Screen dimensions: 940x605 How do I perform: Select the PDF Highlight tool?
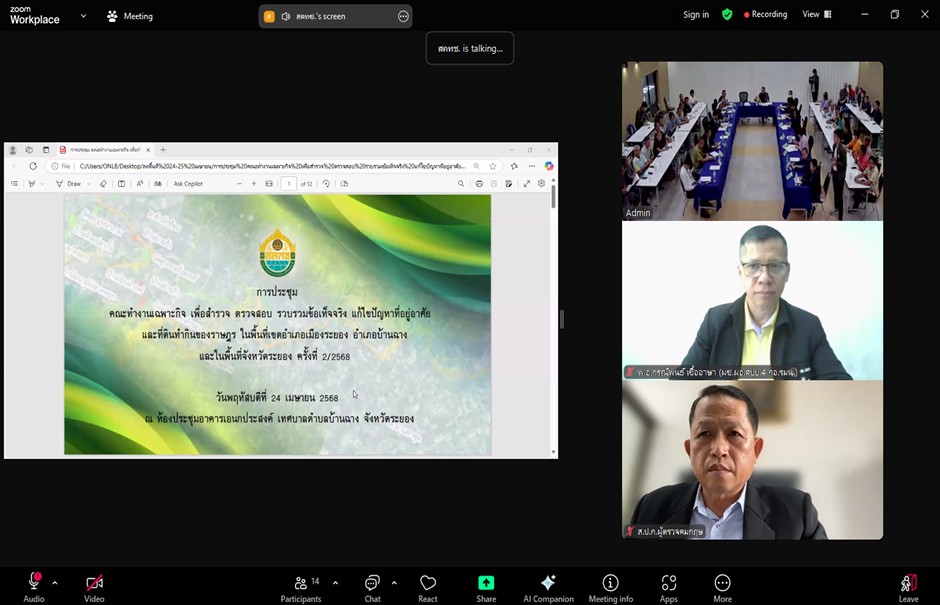[x=32, y=183]
